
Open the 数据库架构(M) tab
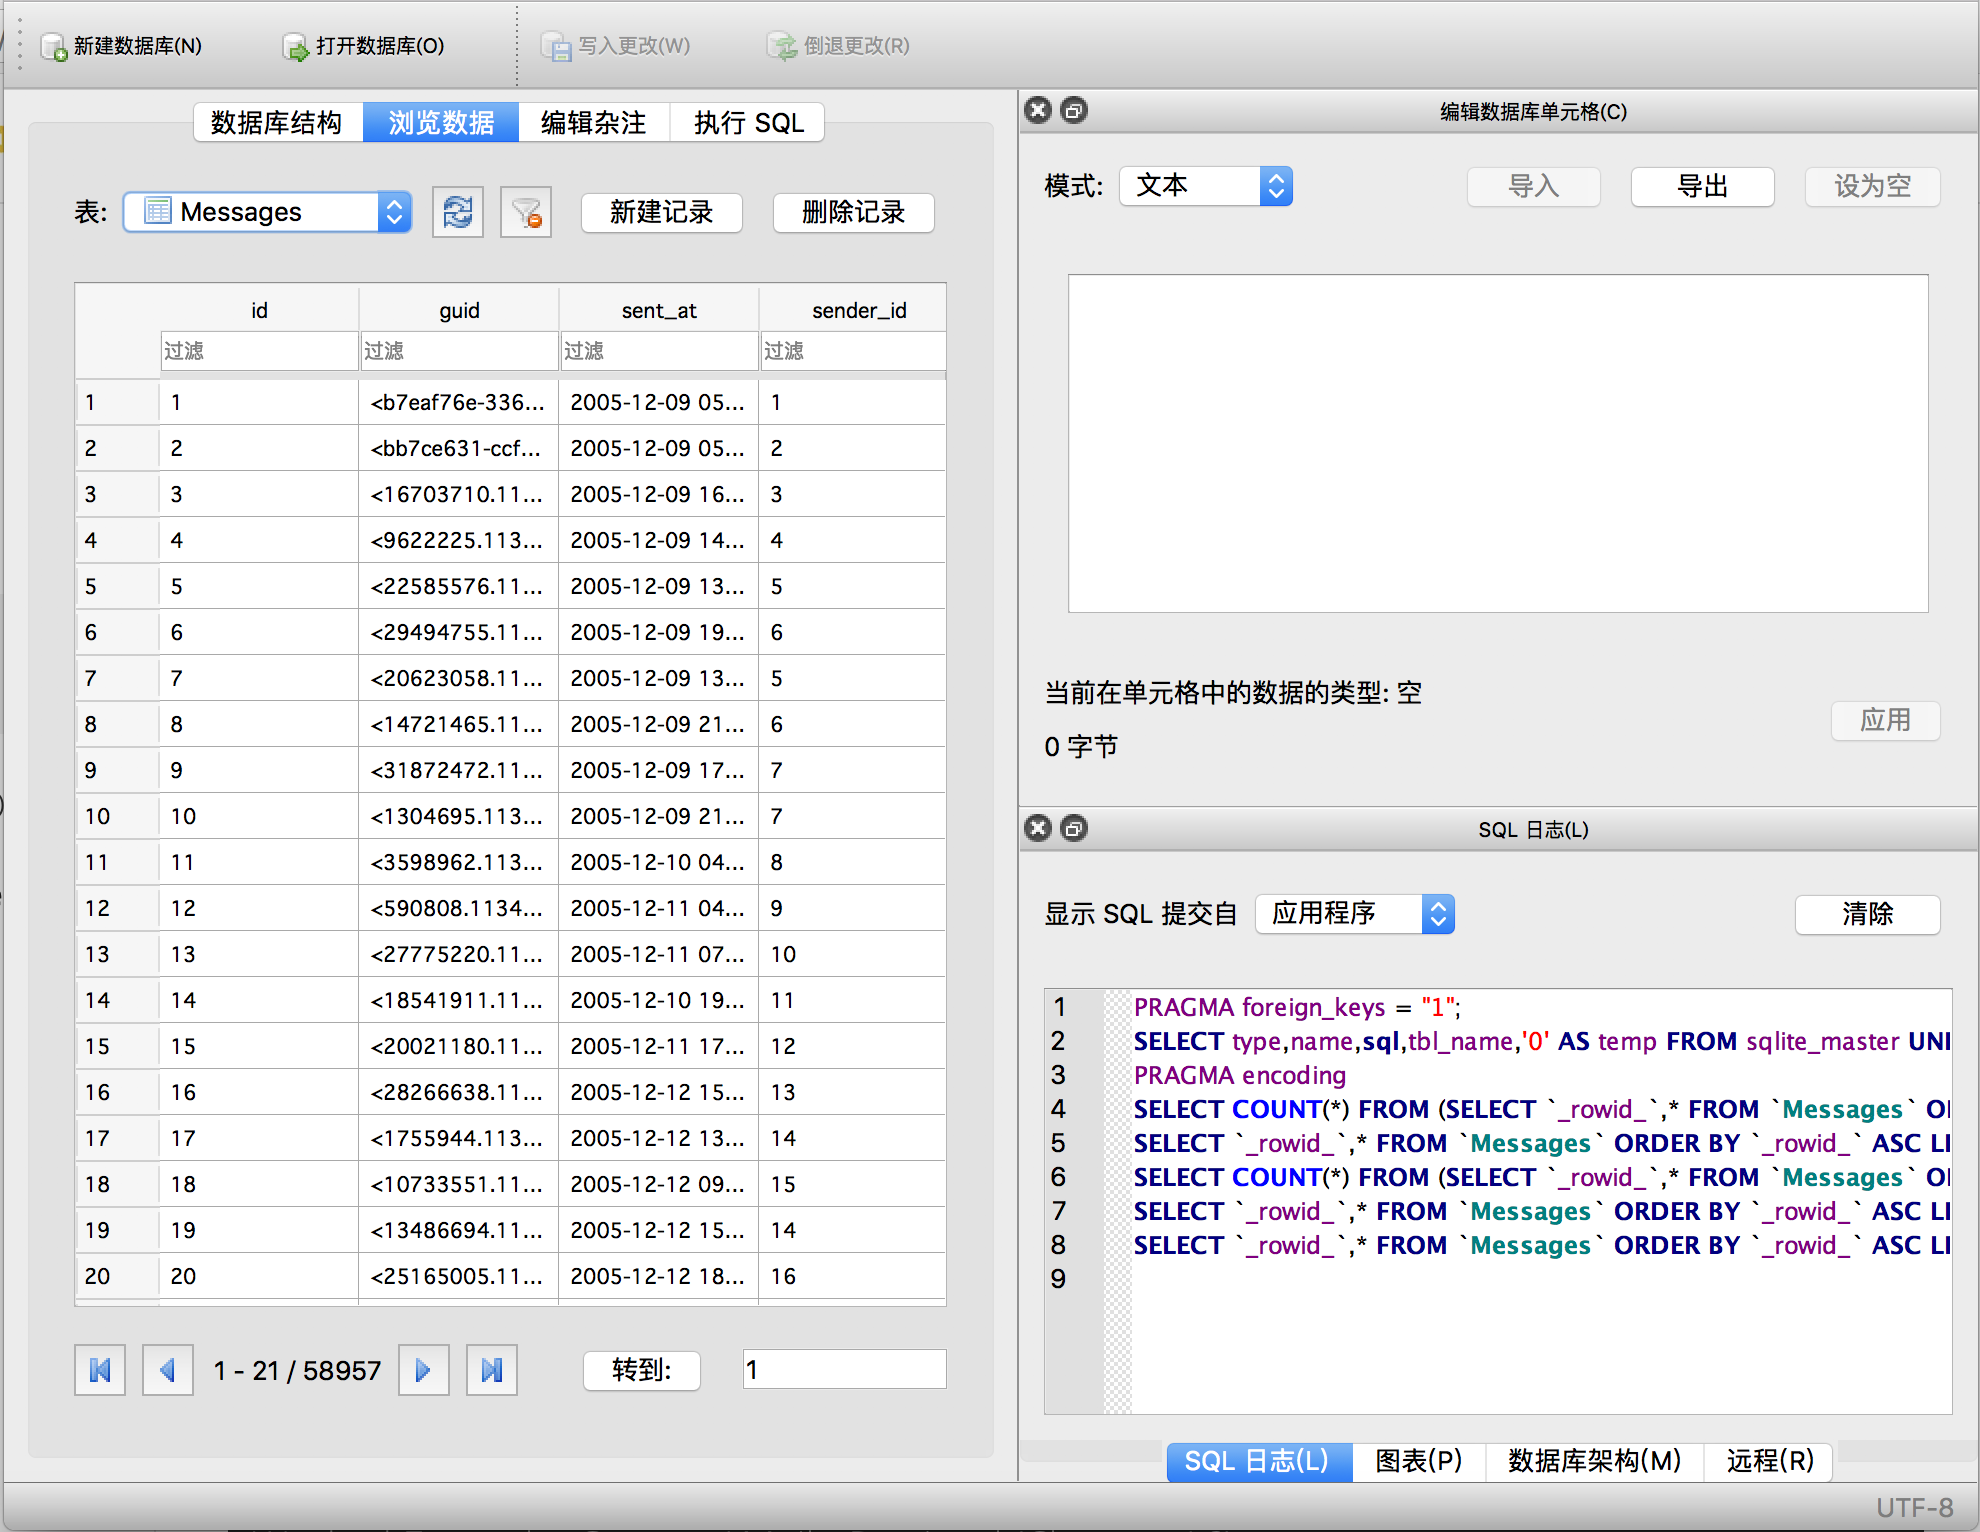[1592, 1461]
